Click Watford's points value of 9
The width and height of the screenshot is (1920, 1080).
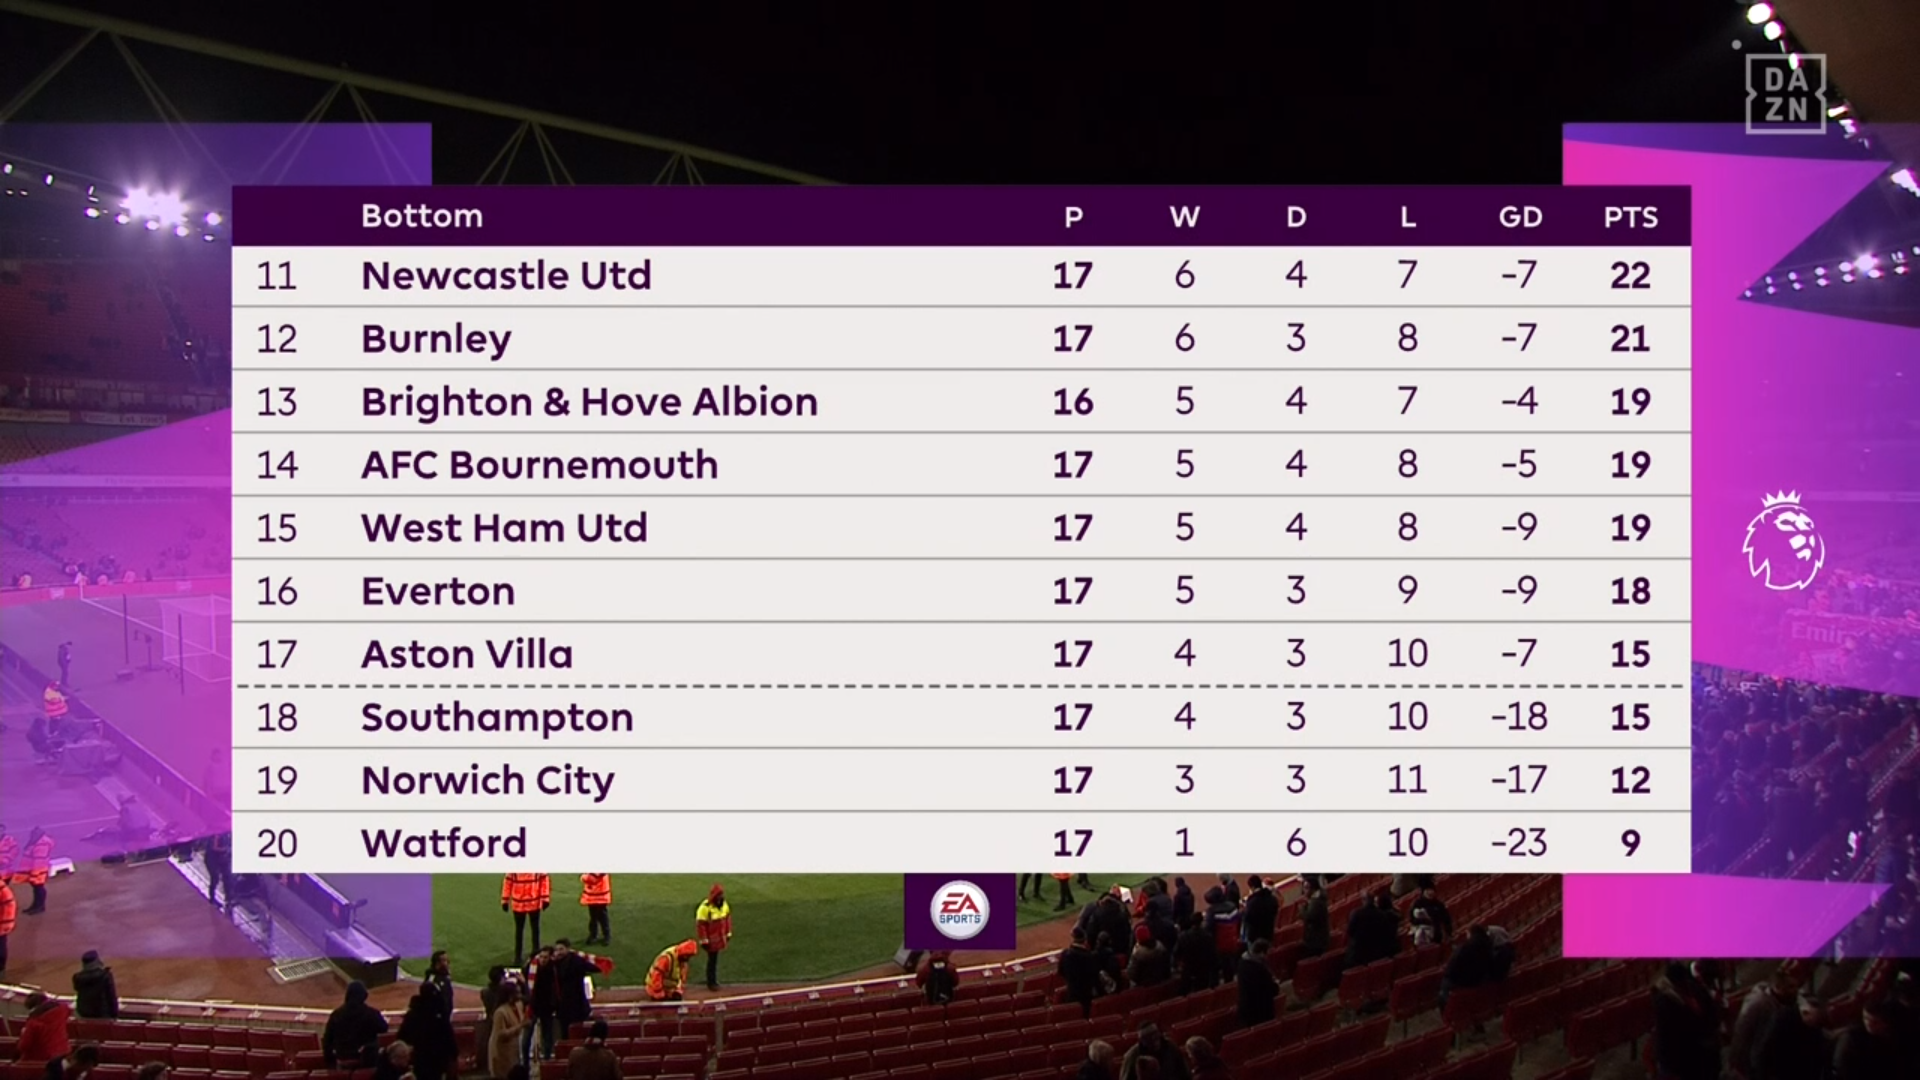1630,843
